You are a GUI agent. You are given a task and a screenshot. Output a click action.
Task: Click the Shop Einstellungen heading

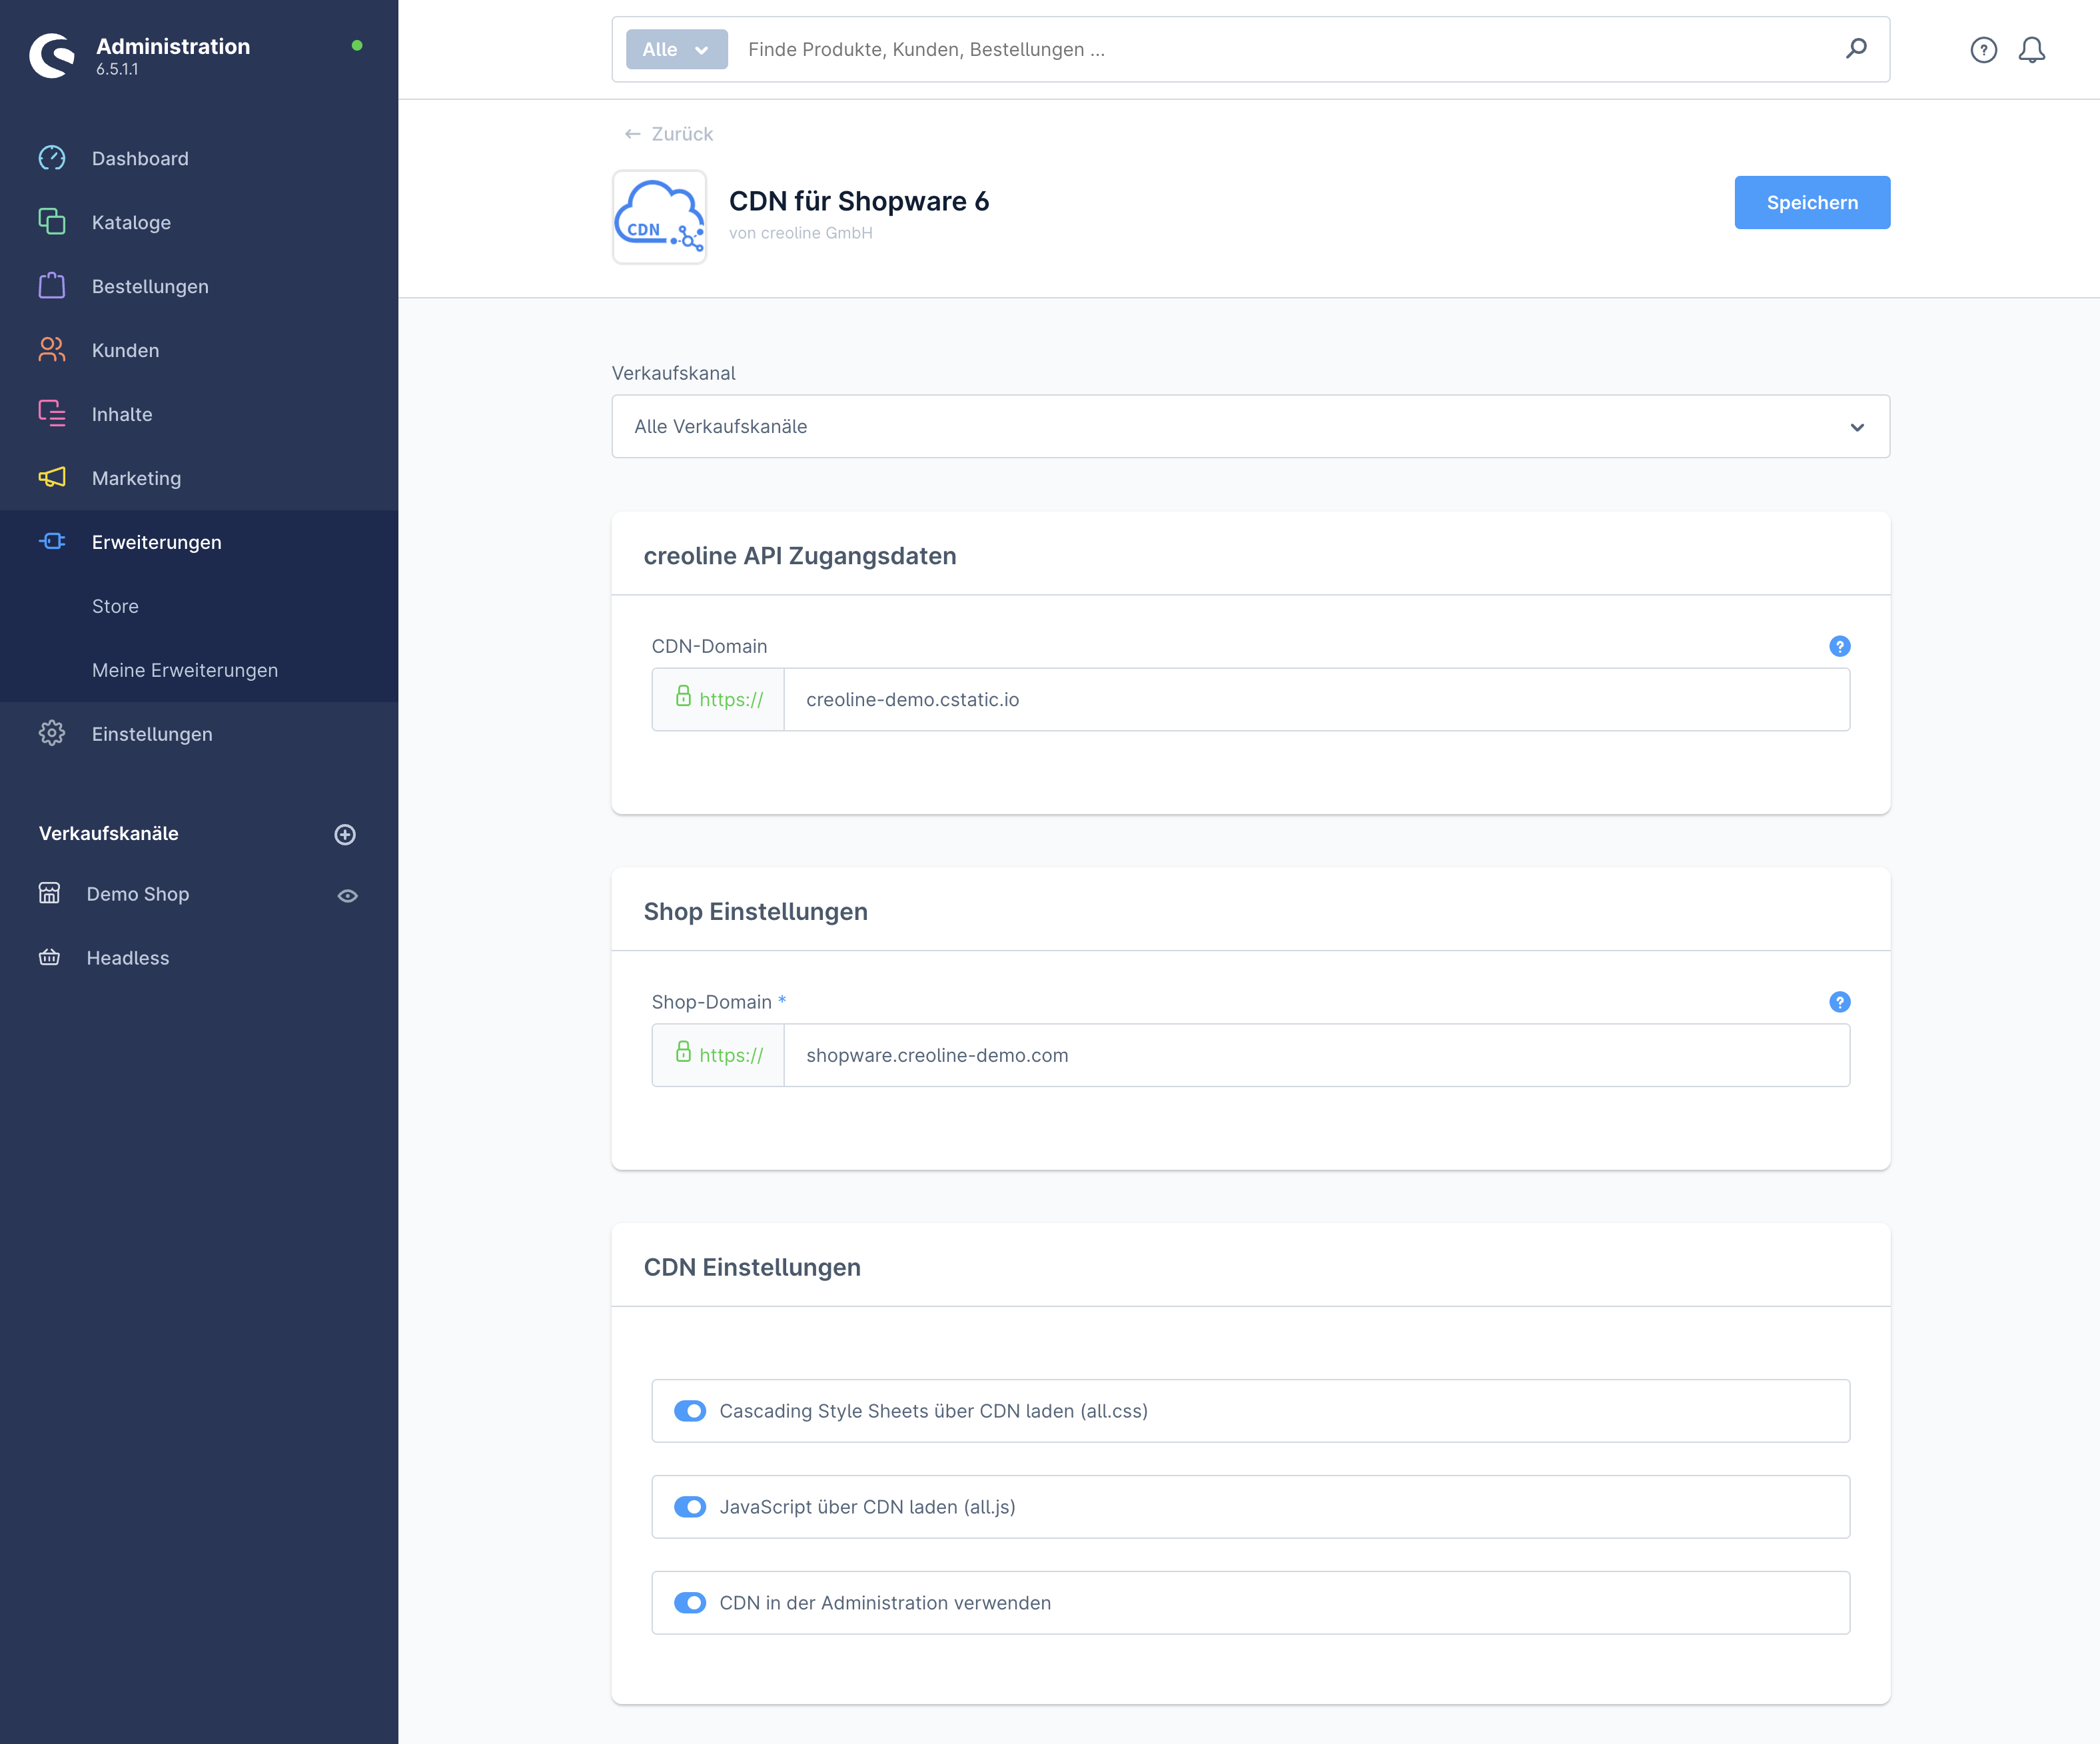tap(756, 911)
